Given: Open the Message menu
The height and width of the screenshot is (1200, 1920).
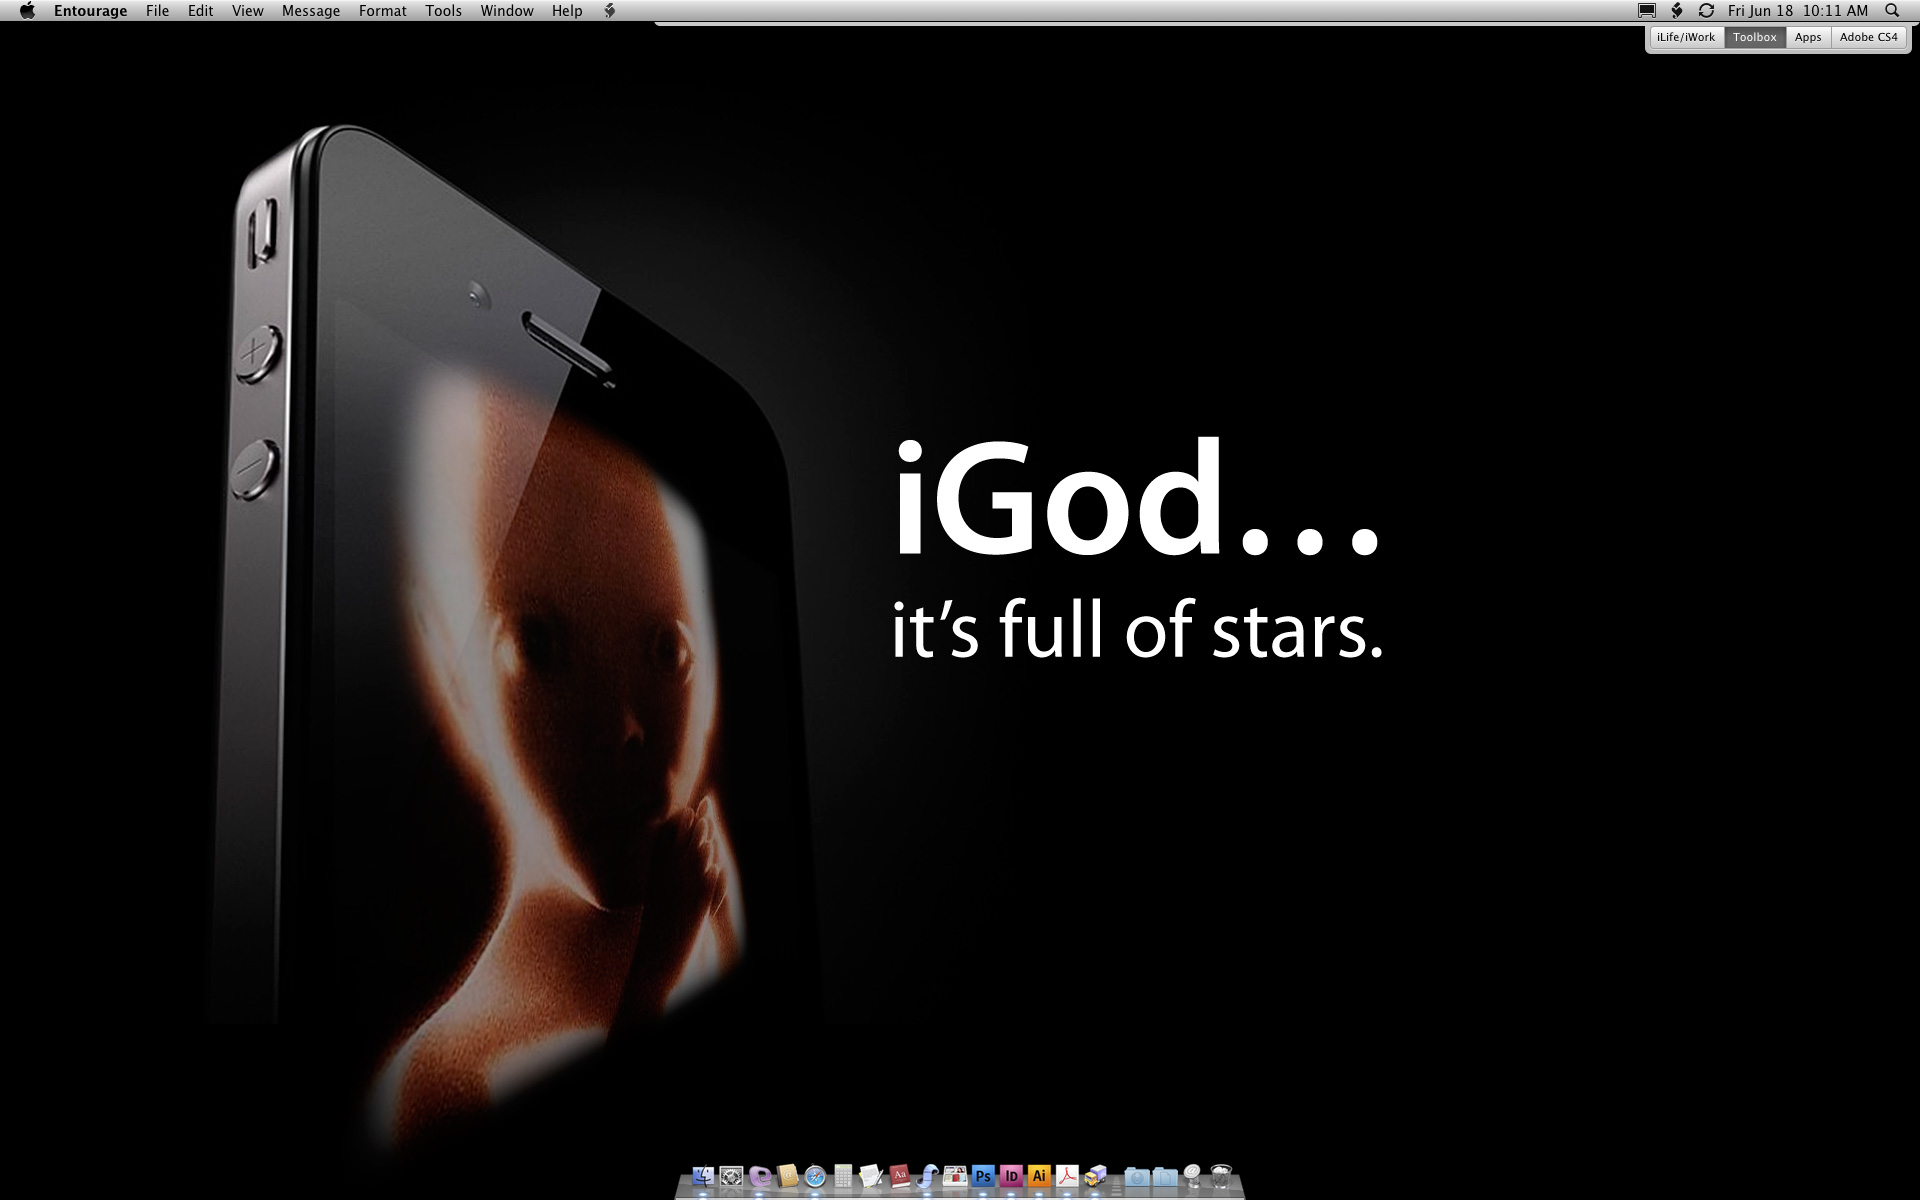Looking at the screenshot, I should pyautogui.click(x=310, y=11).
